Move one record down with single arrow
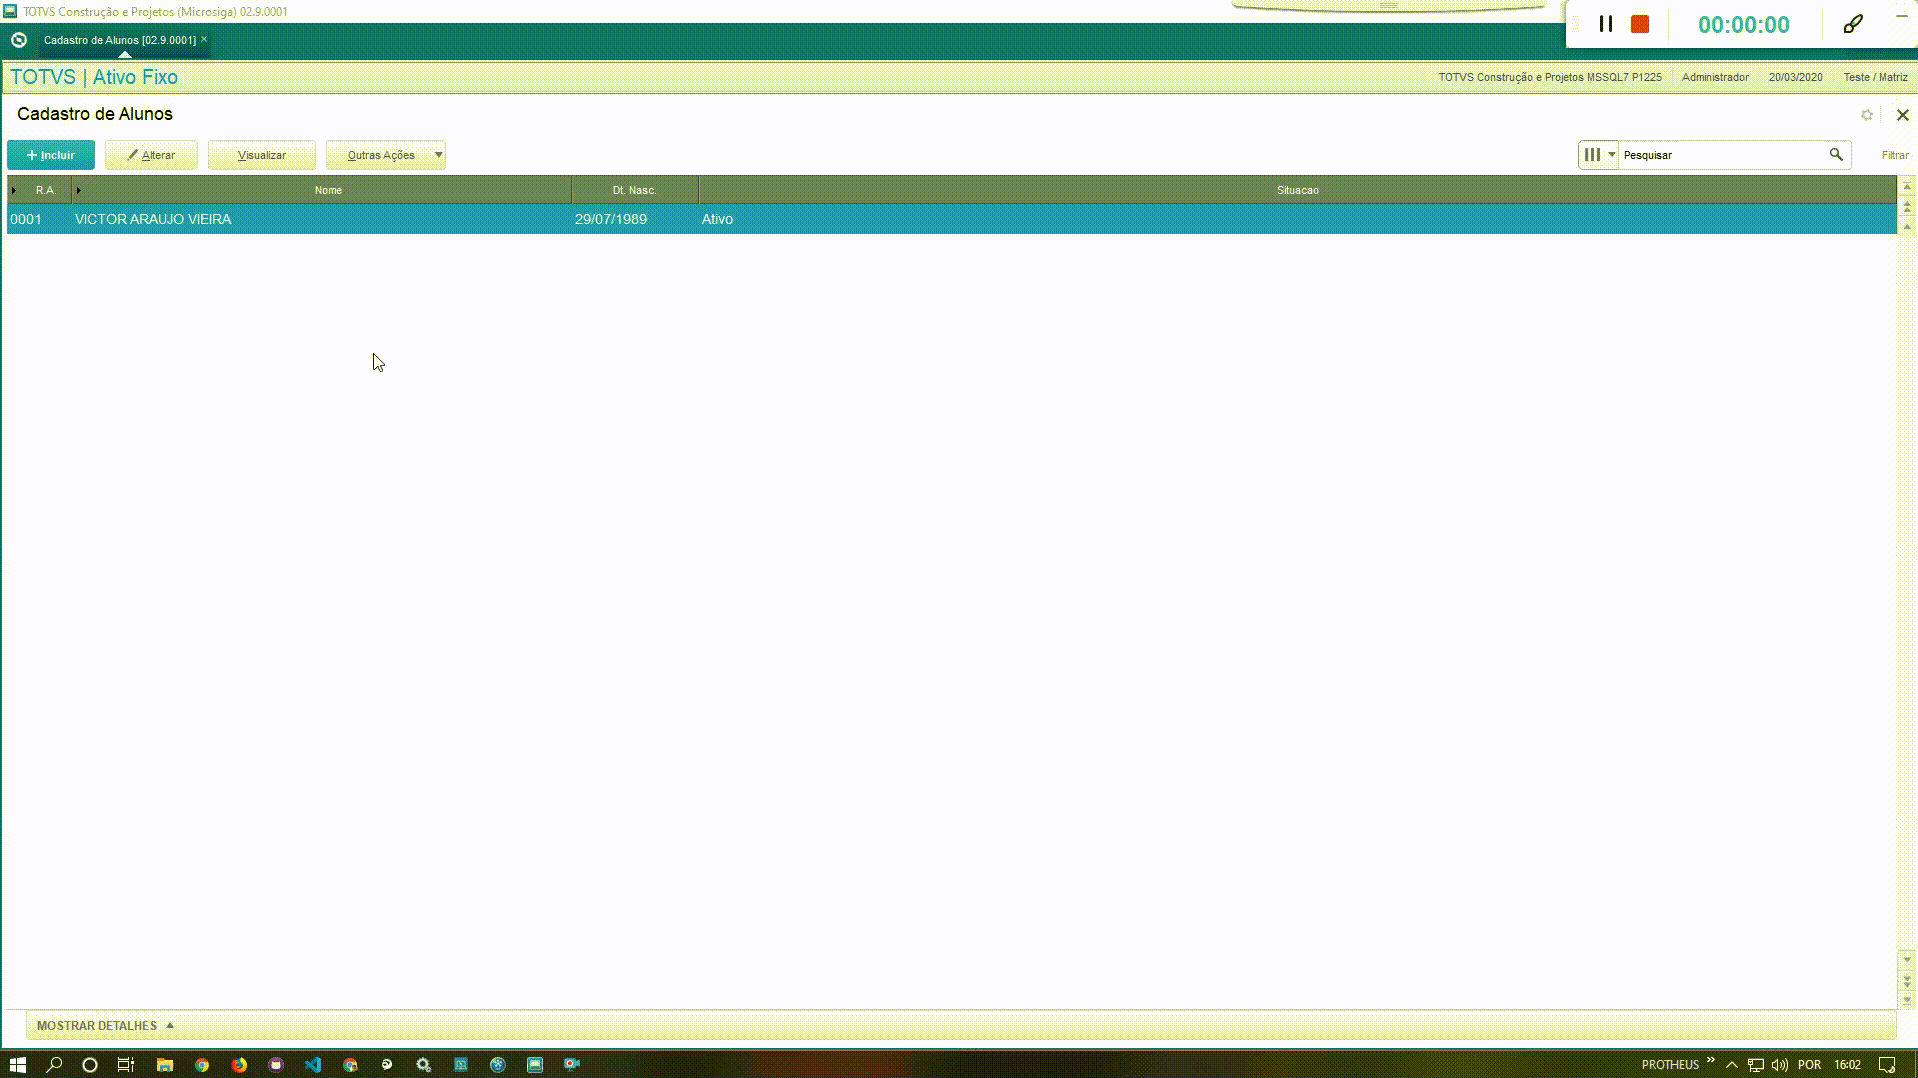This screenshot has width=1918, height=1078. [1907, 960]
